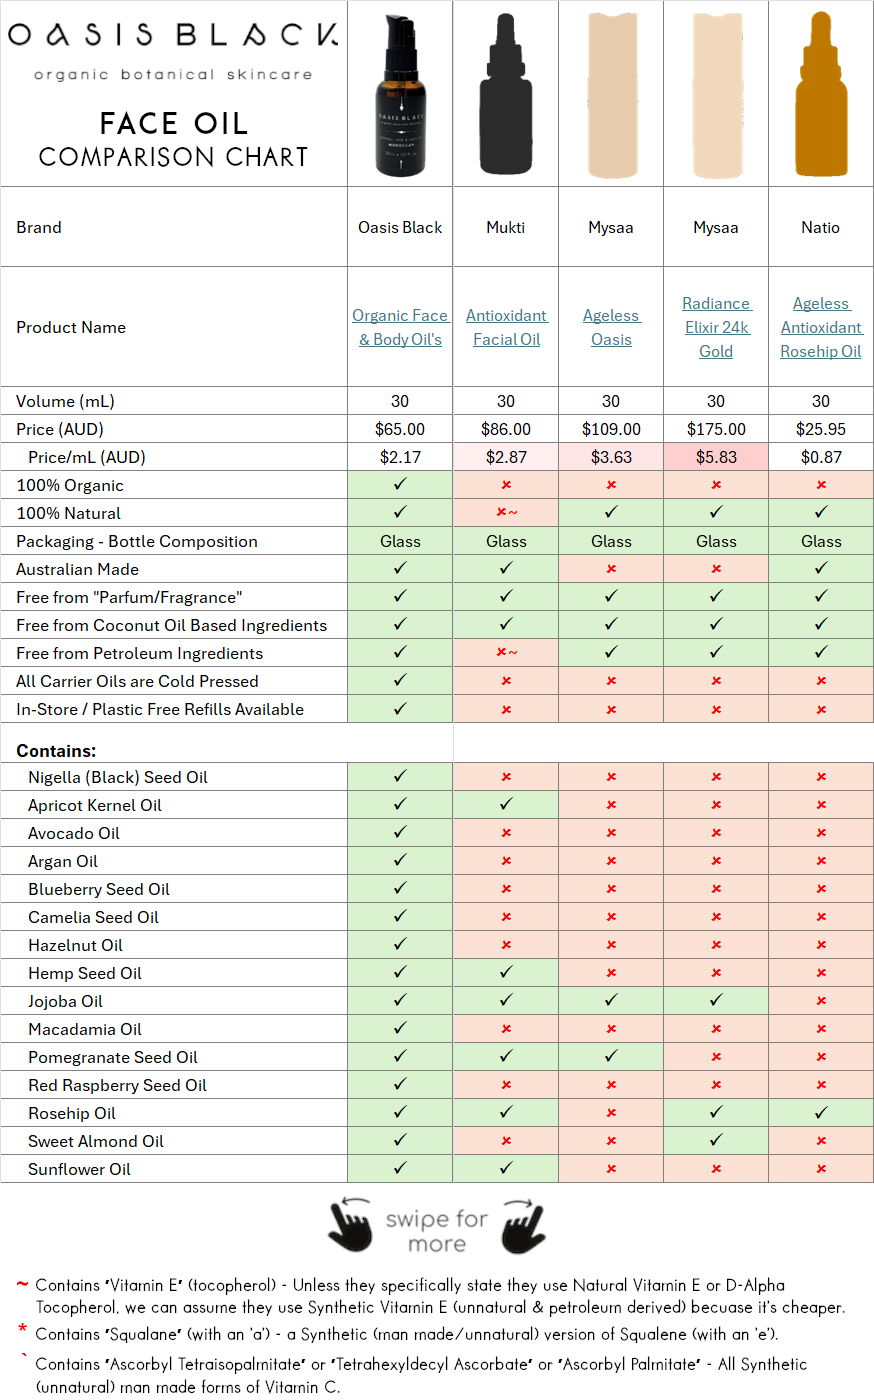Click the red cross for Natio Australian Made

tap(820, 569)
